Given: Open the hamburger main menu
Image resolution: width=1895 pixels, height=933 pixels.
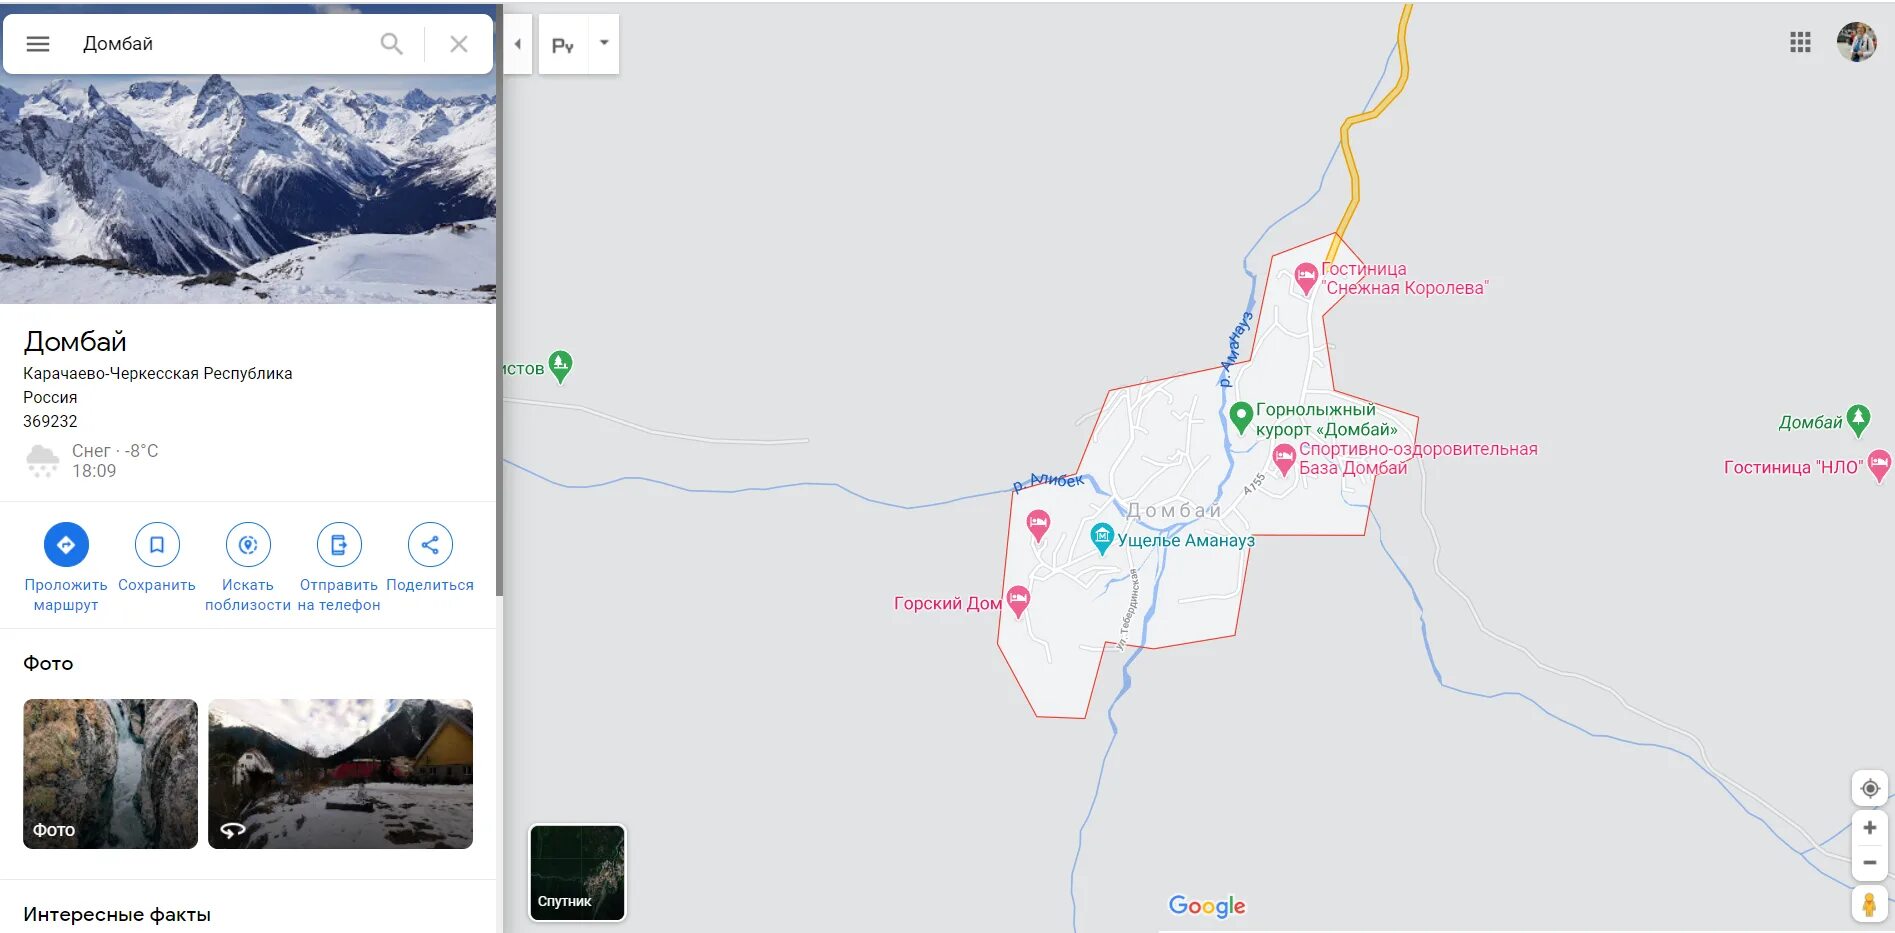Looking at the screenshot, I should [x=38, y=44].
